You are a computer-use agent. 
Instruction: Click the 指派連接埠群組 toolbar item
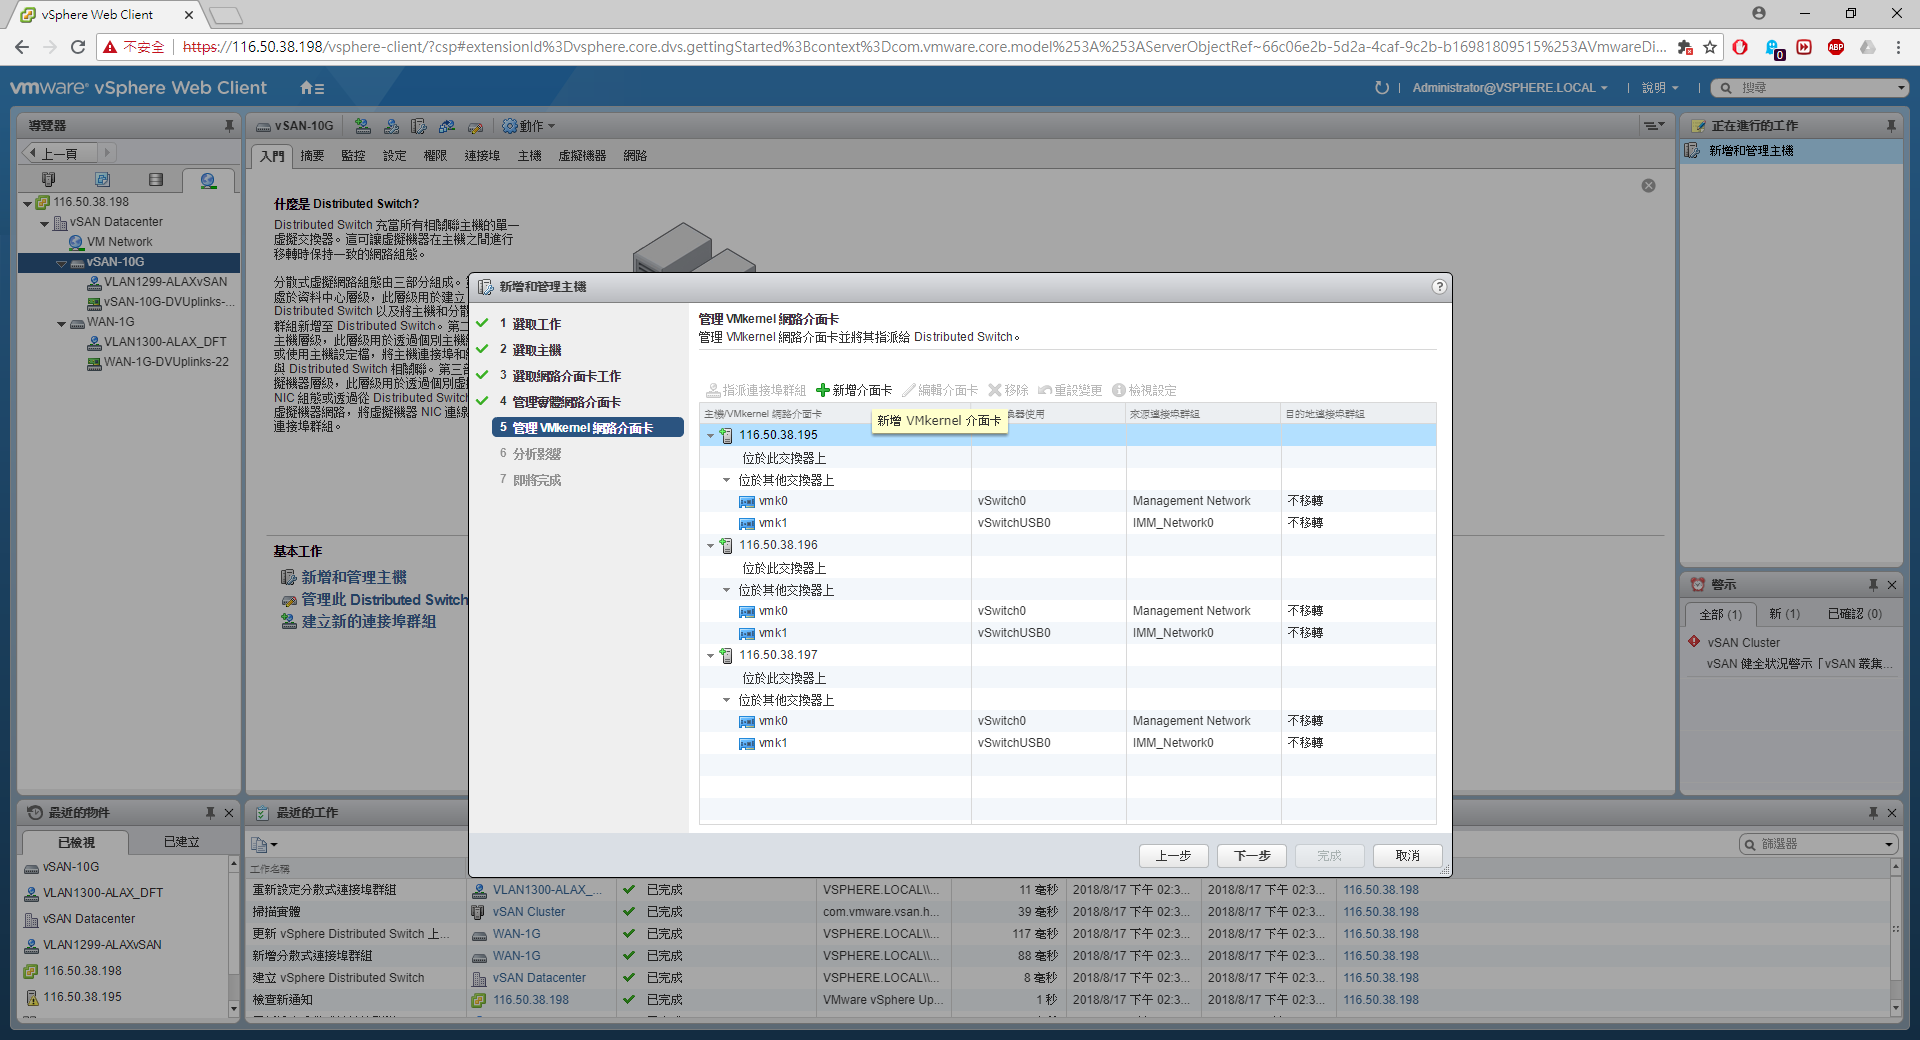point(756,390)
